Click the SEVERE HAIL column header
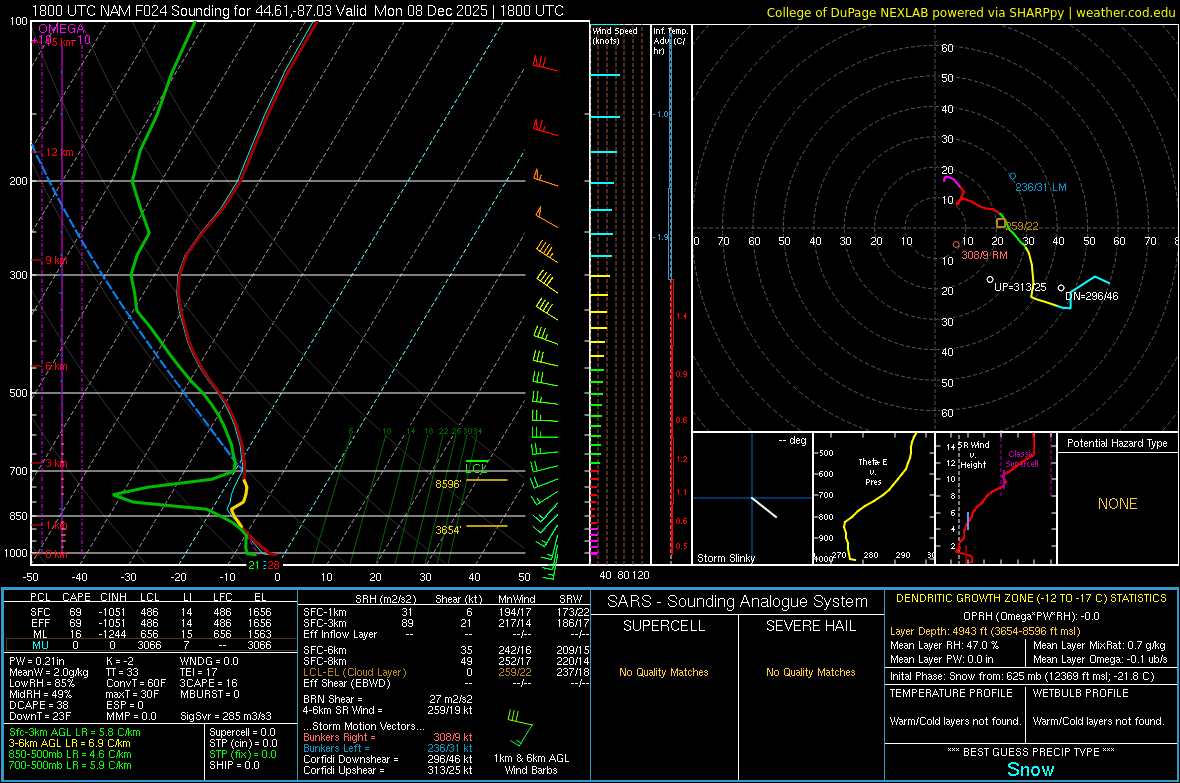This screenshot has height=783, width=1180. (810, 626)
